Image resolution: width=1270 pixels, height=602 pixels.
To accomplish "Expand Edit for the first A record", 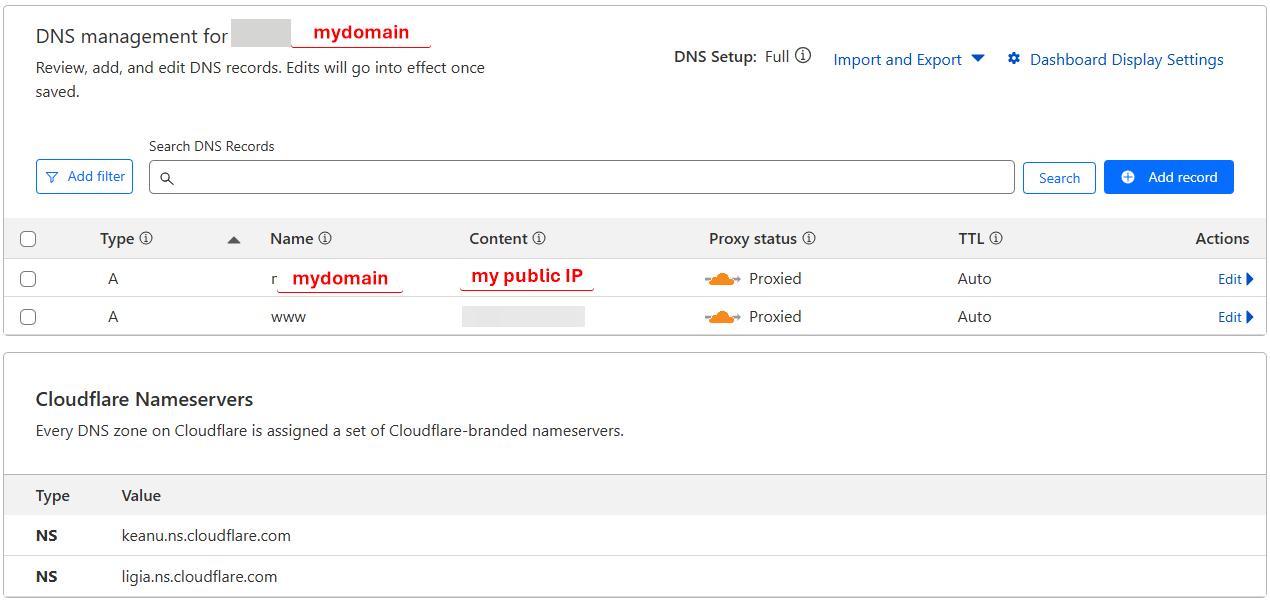I will pos(1236,279).
